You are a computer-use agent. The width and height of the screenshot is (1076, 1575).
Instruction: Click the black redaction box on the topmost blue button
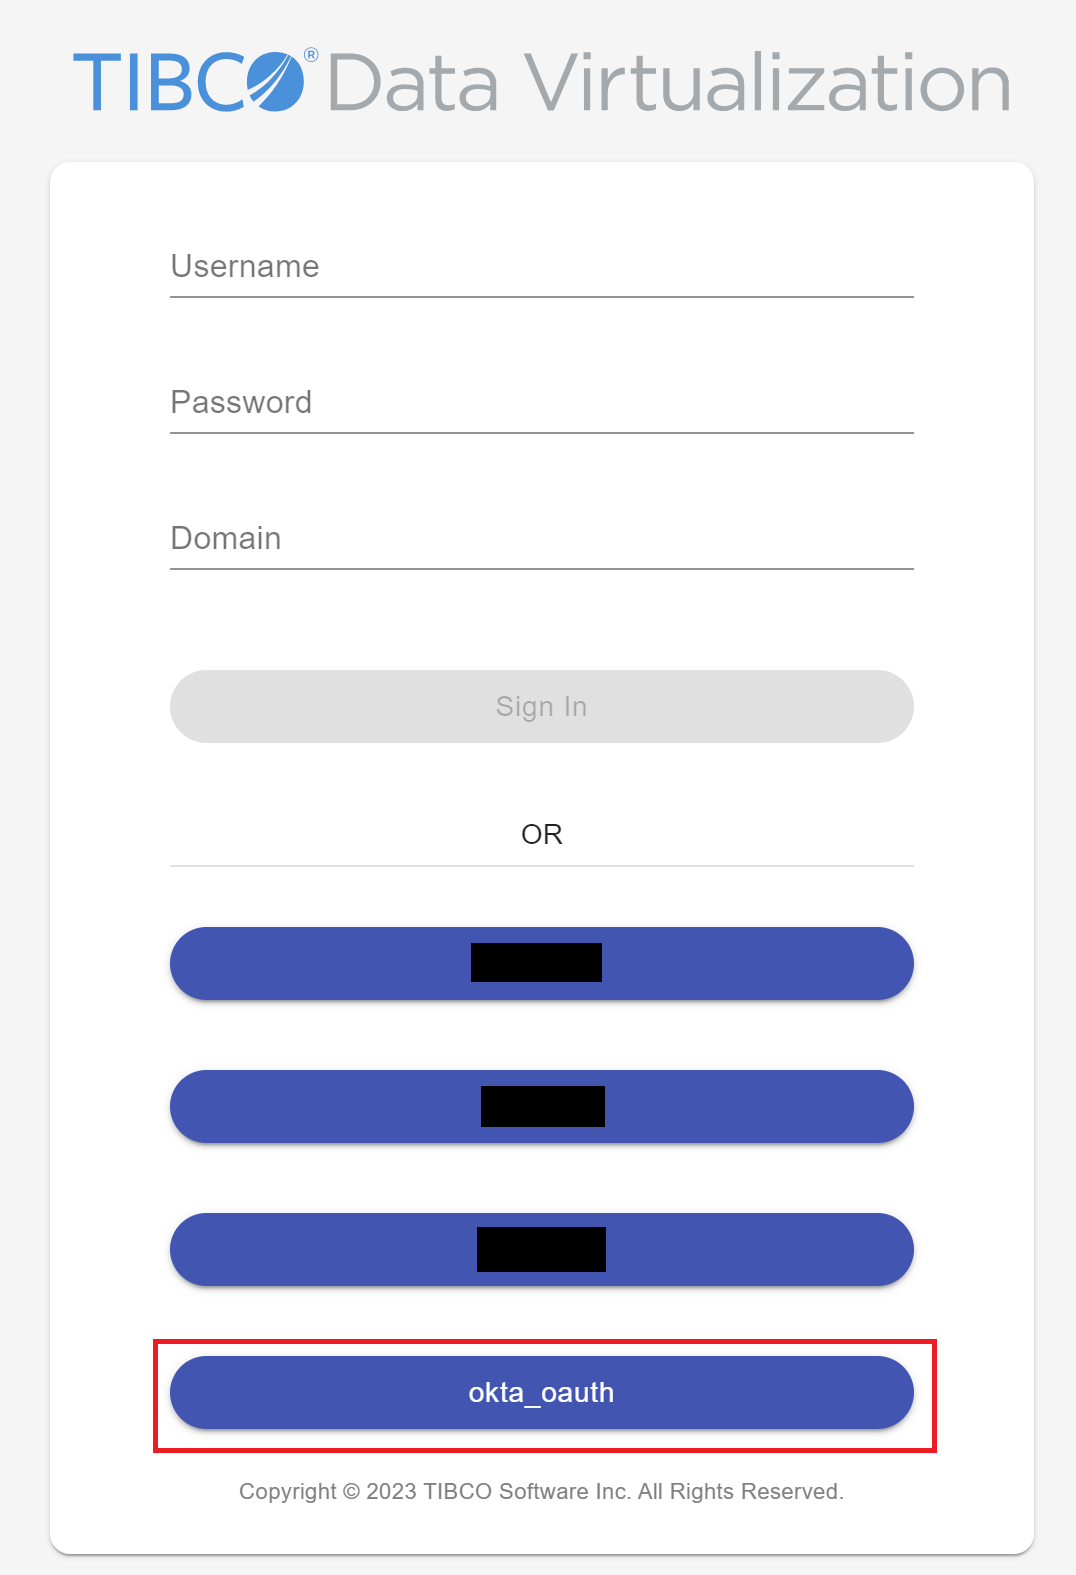click(536, 962)
